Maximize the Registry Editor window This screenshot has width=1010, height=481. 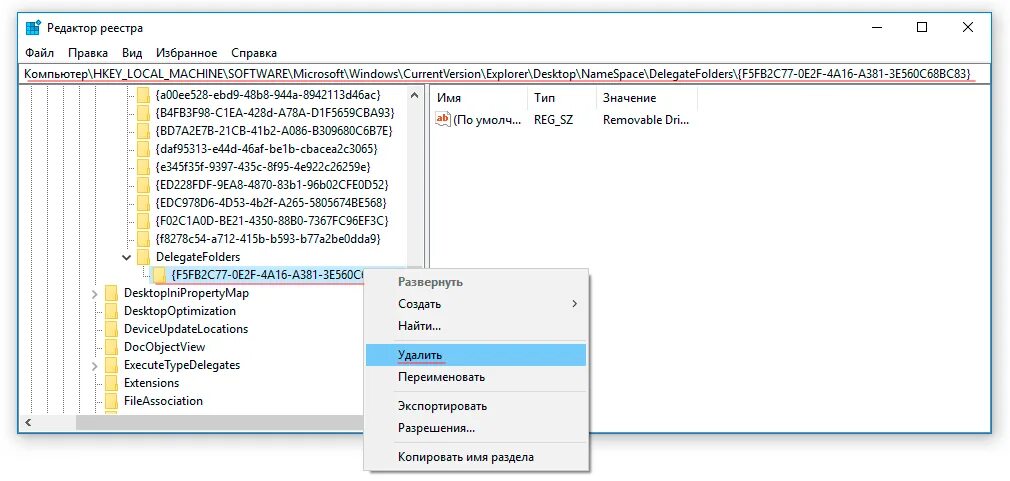coord(922,28)
